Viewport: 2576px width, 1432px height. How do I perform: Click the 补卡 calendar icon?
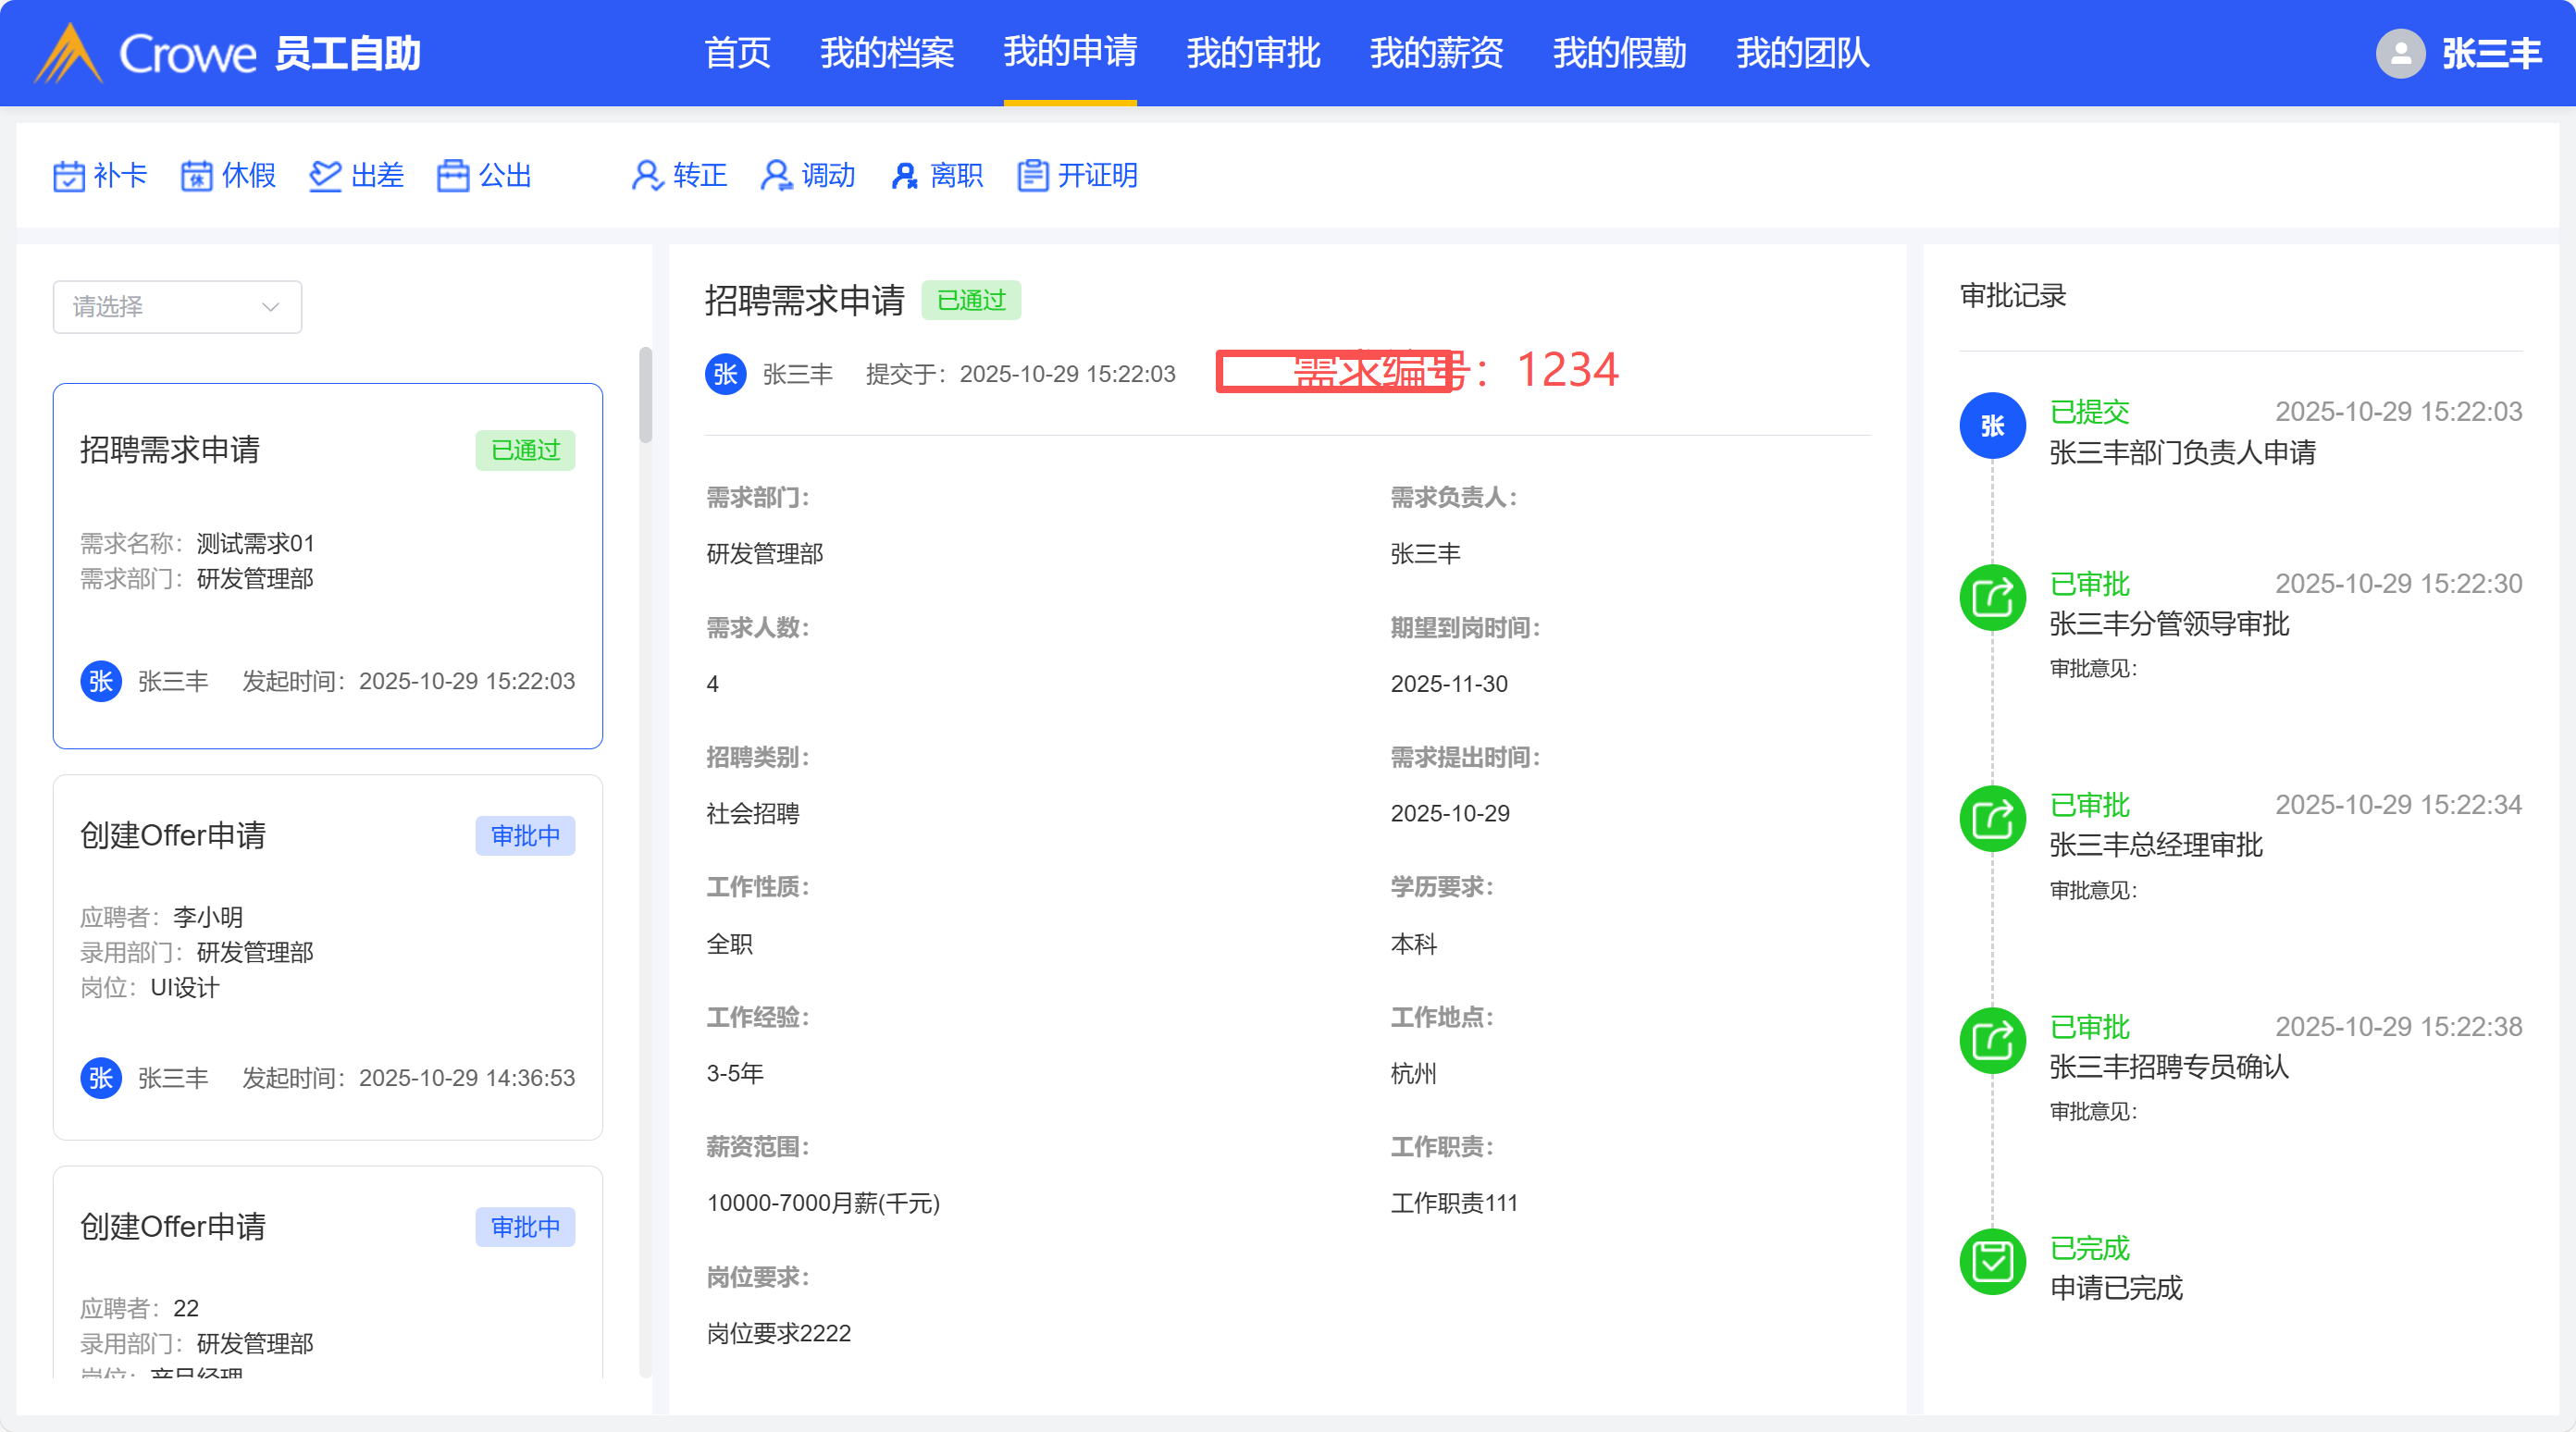coord(68,176)
